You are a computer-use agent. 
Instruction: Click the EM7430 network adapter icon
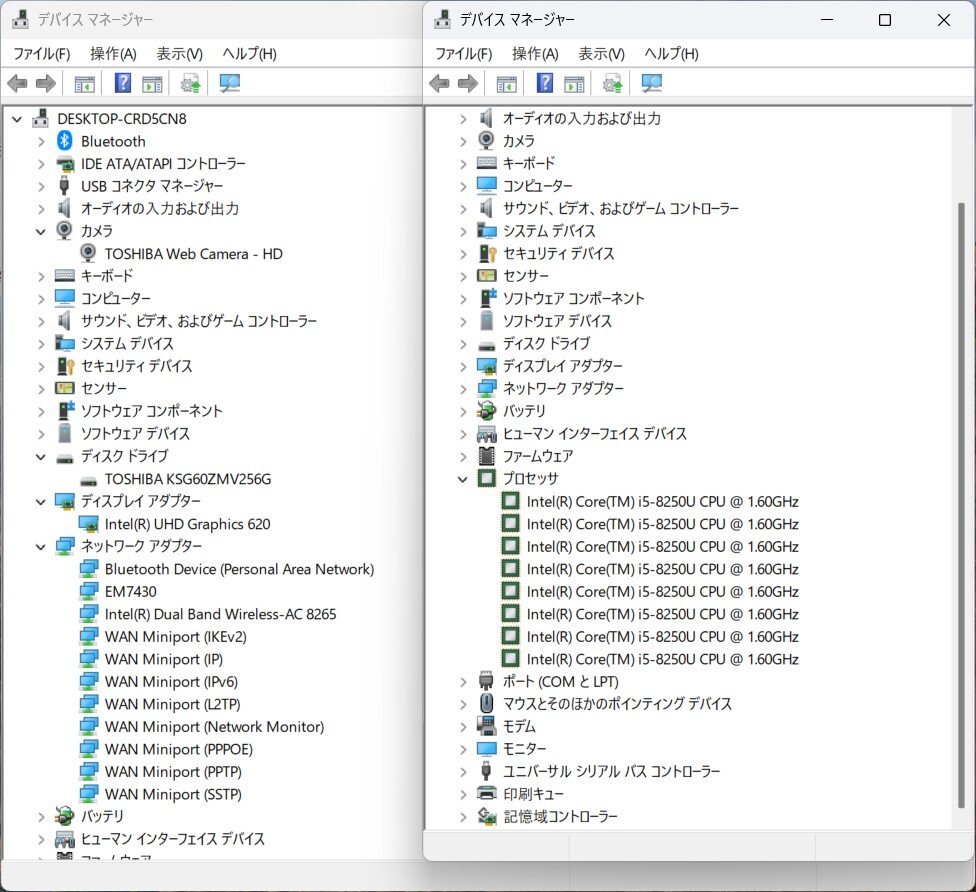tap(89, 591)
